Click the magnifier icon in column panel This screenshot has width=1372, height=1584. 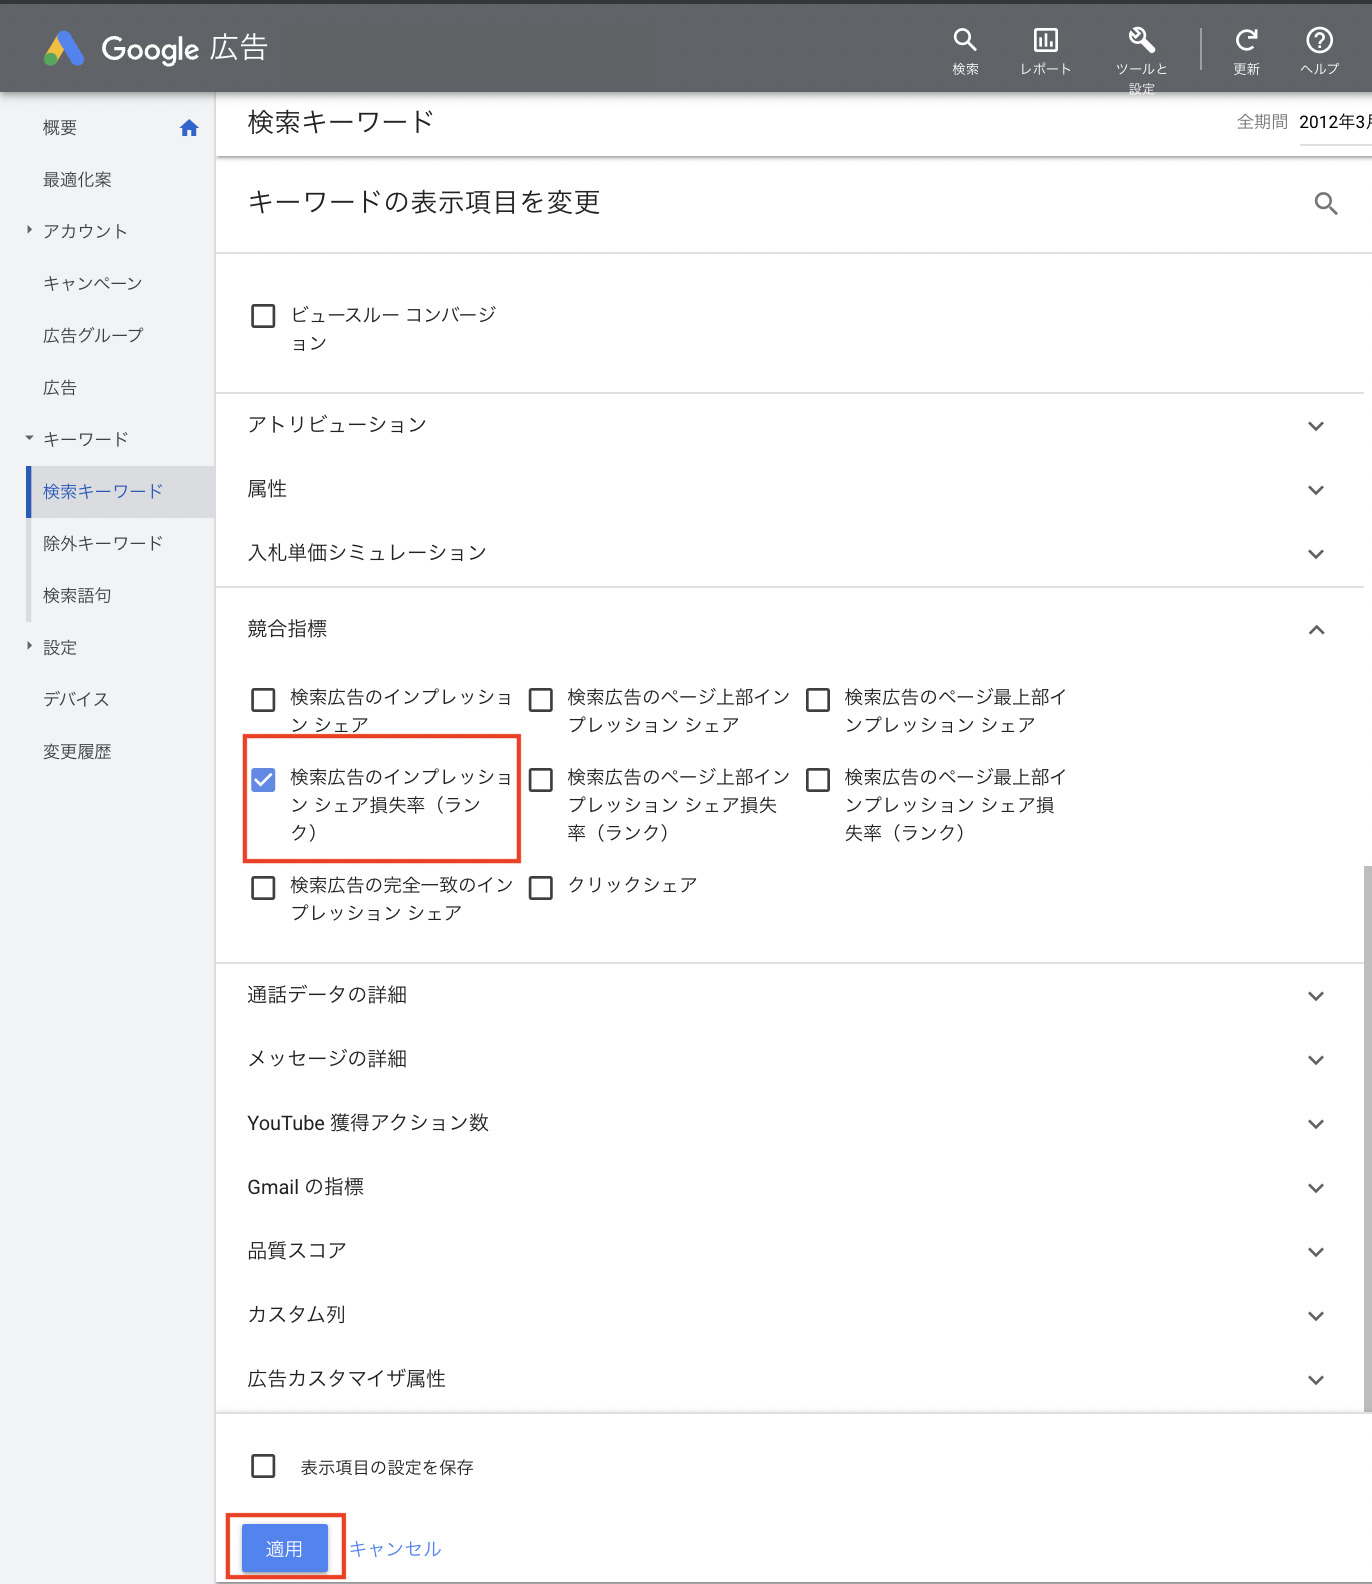pyautogui.click(x=1325, y=204)
